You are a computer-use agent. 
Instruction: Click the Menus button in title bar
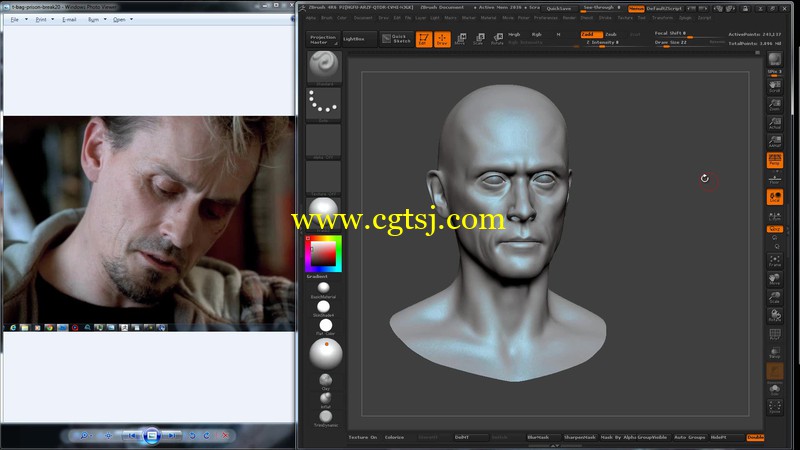636,9
